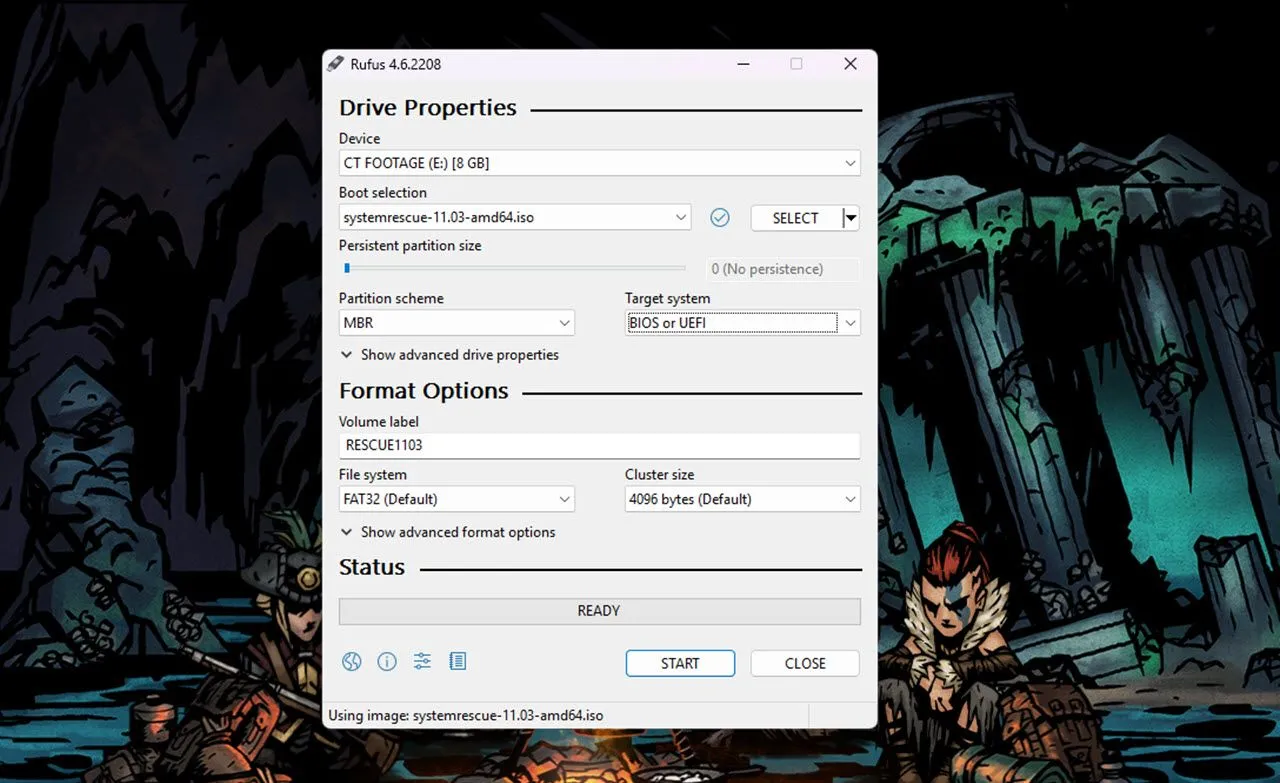This screenshot has height=783, width=1280.
Task: Open the language globe icon
Action: click(351, 661)
